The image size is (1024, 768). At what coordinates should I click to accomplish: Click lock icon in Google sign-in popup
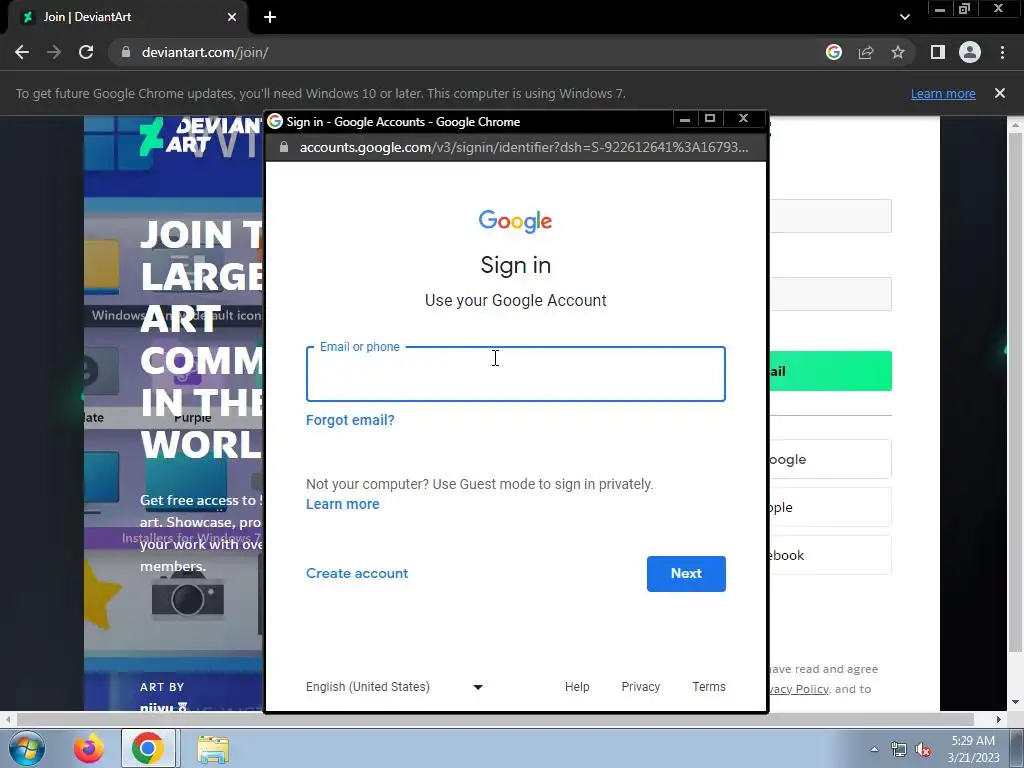pos(283,148)
